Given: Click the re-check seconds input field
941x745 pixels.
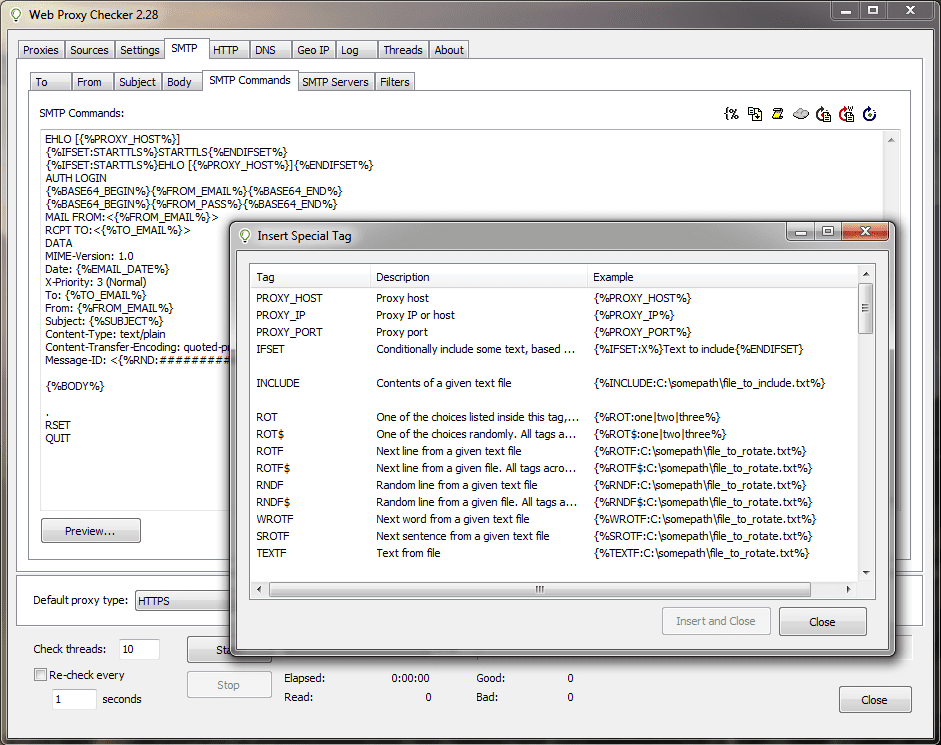Looking at the screenshot, I should [x=74, y=699].
